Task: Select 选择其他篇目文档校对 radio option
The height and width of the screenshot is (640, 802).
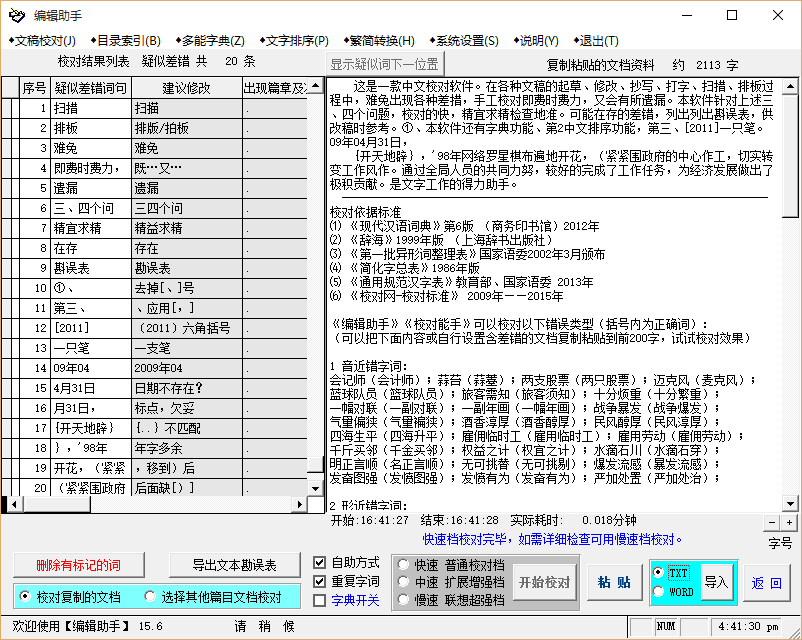Action: (150, 597)
